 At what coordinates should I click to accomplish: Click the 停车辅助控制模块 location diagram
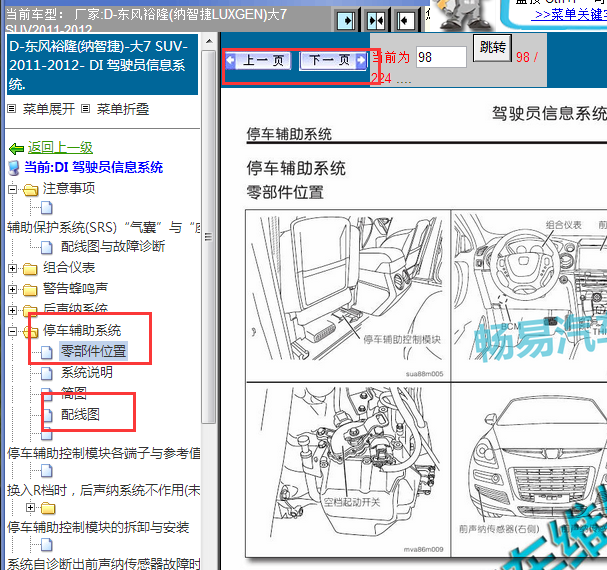point(348,295)
